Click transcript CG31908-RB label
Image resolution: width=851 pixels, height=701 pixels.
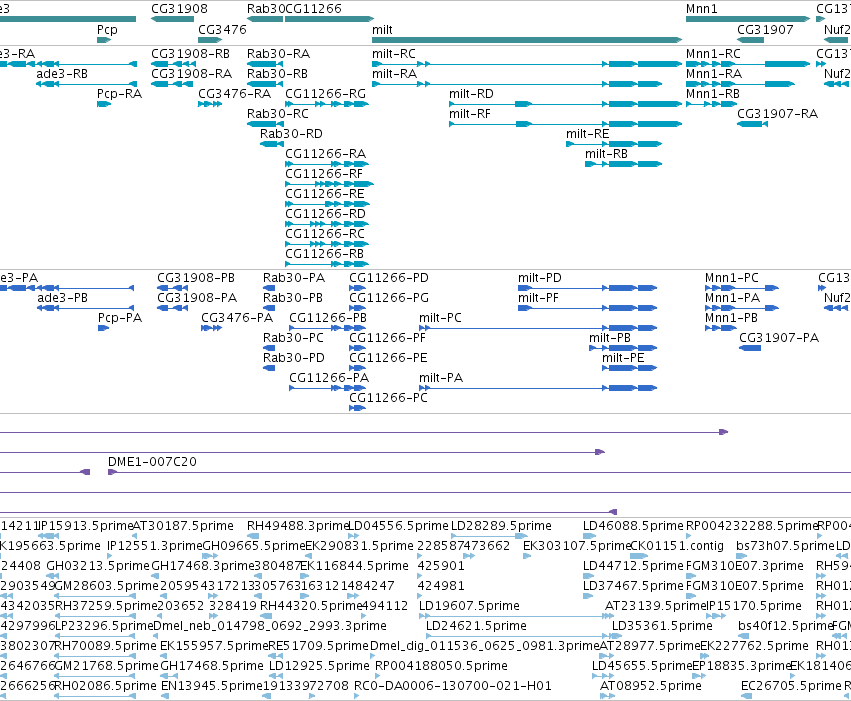pyautogui.click(x=190, y=54)
